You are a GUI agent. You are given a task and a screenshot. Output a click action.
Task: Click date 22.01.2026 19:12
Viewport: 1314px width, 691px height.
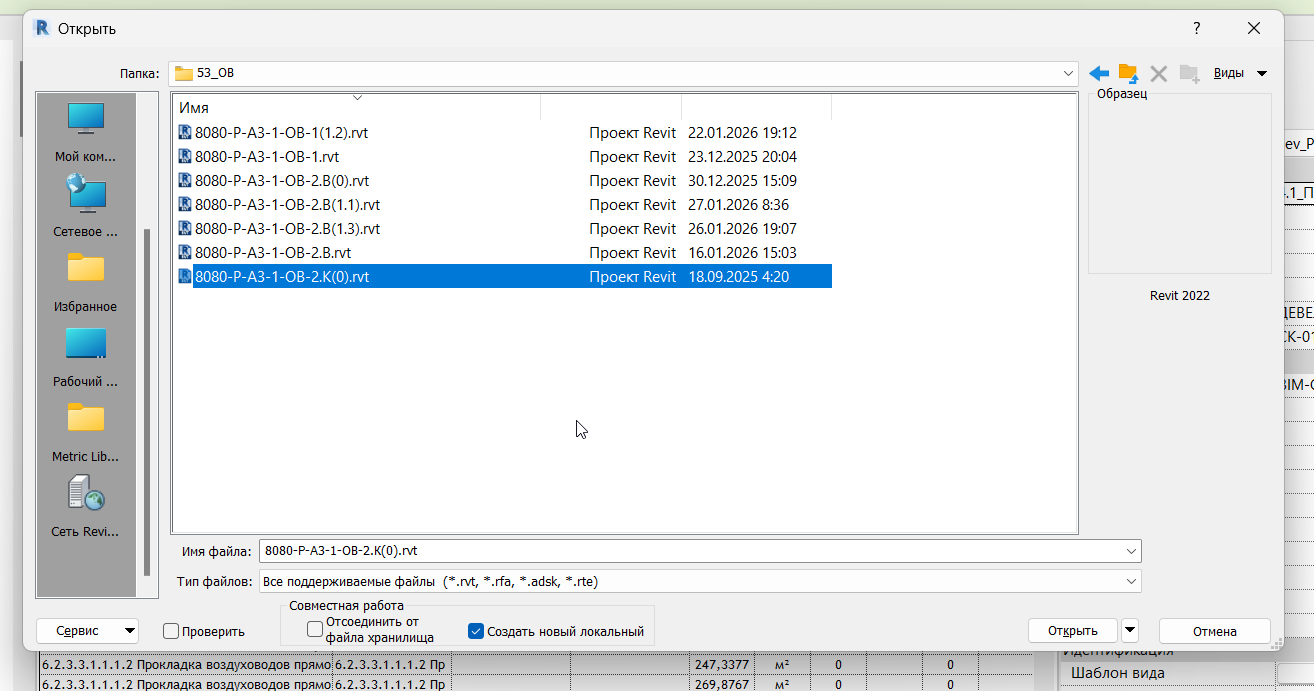[x=742, y=132]
